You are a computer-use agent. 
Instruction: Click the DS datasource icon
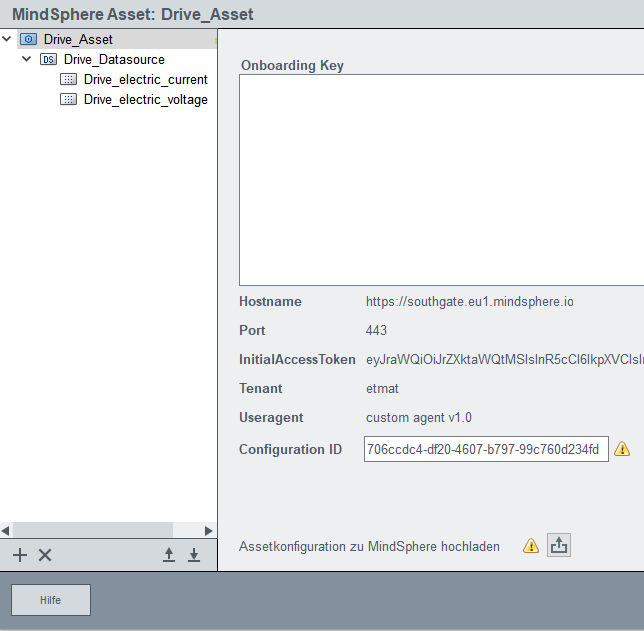(48, 59)
